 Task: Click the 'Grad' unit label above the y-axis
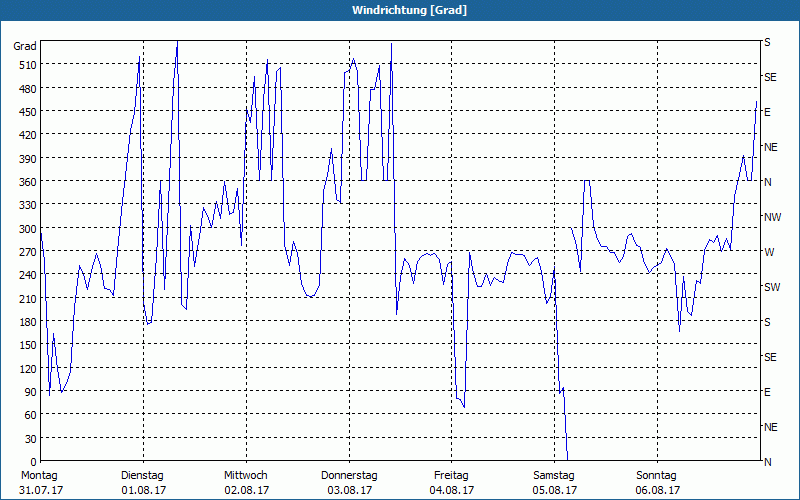coord(24,46)
